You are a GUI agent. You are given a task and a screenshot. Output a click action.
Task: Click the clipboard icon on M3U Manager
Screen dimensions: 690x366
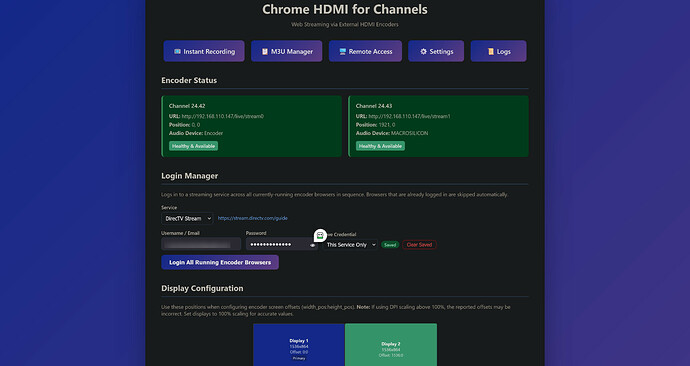pyautogui.click(x=265, y=51)
